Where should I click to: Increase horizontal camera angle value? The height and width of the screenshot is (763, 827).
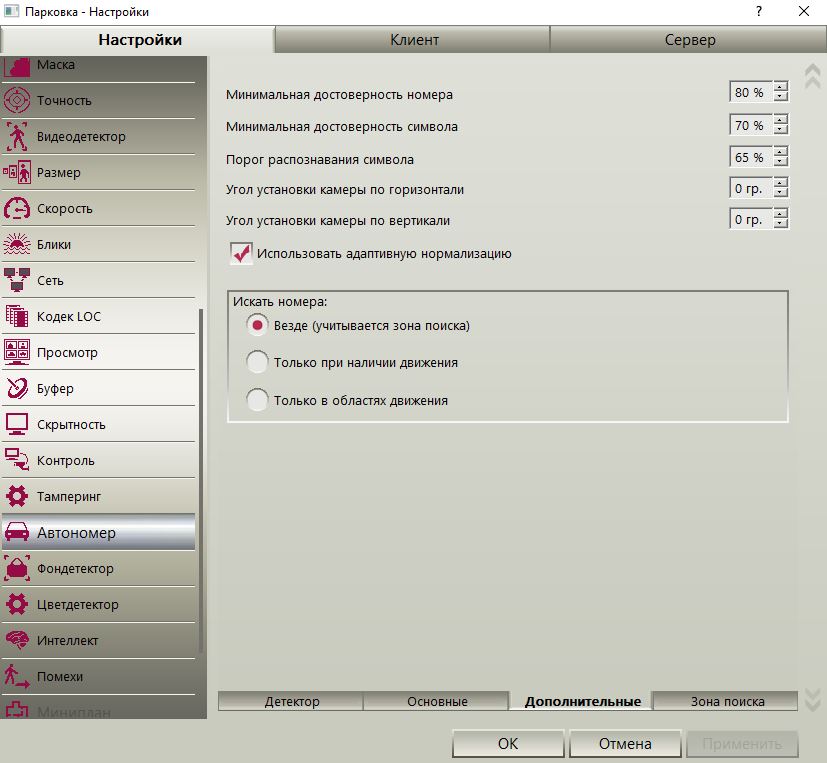[780, 182]
